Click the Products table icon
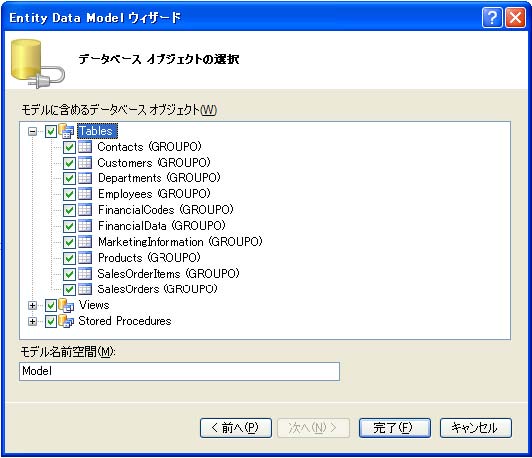This screenshot has width=532, height=458. coord(85,258)
